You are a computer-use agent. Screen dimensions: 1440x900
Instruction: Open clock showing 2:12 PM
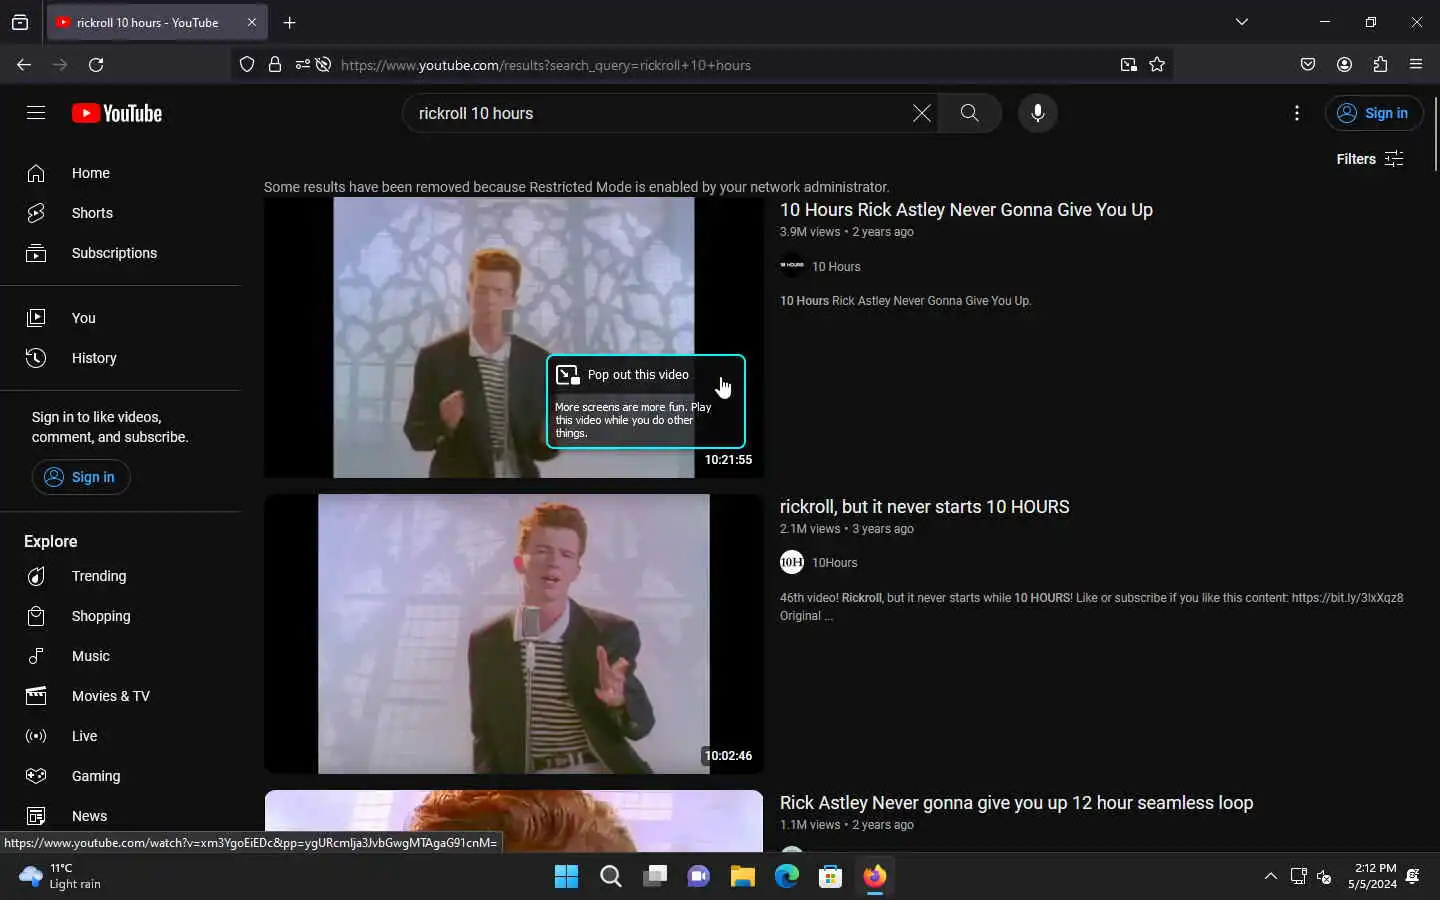(1372, 877)
